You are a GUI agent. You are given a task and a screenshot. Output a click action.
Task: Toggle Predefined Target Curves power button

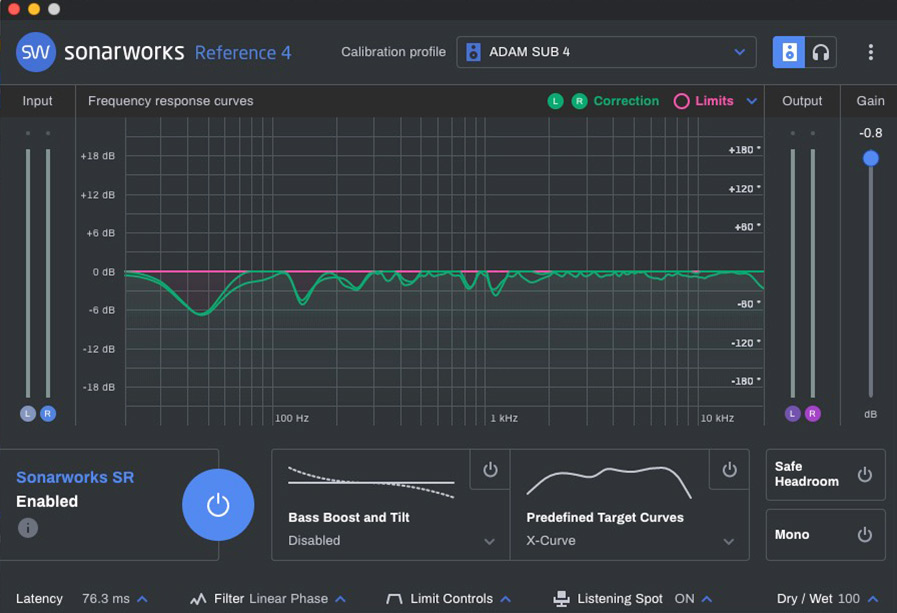729,470
